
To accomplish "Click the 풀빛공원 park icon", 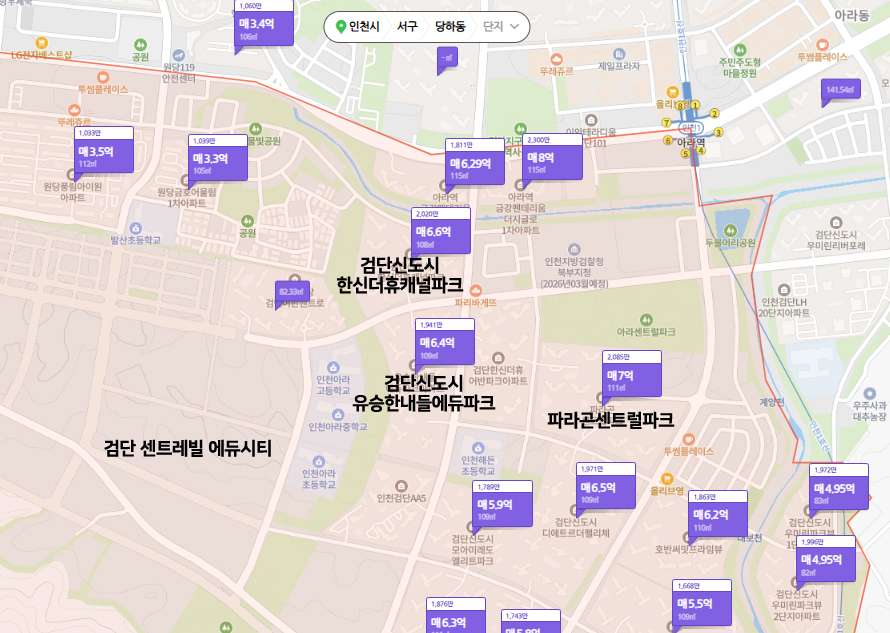I will 255,129.
